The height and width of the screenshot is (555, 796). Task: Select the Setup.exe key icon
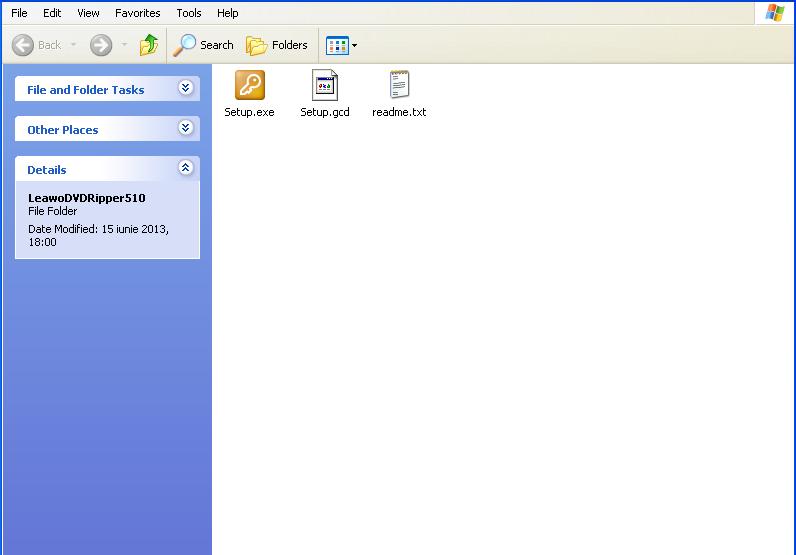[x=250, y=85]
